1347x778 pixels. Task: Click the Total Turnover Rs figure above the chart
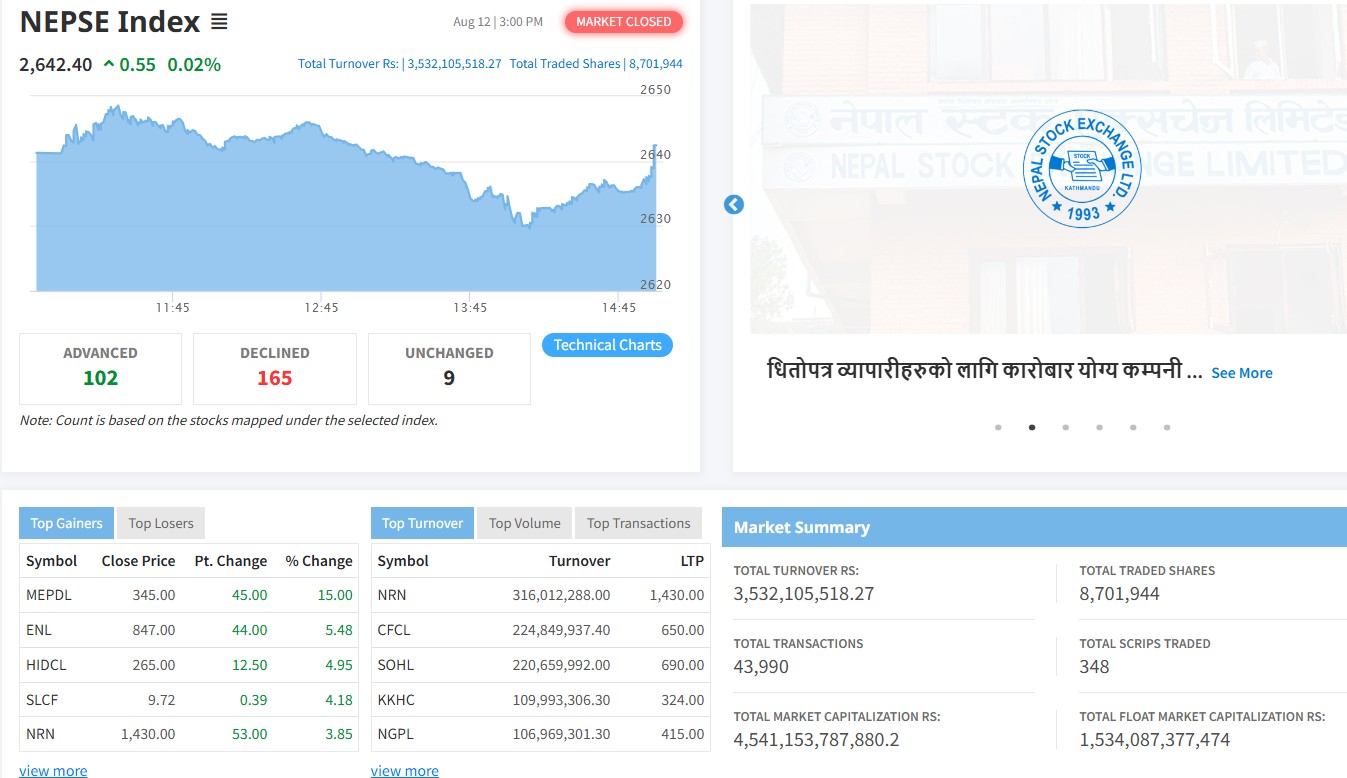click(399, 64)
